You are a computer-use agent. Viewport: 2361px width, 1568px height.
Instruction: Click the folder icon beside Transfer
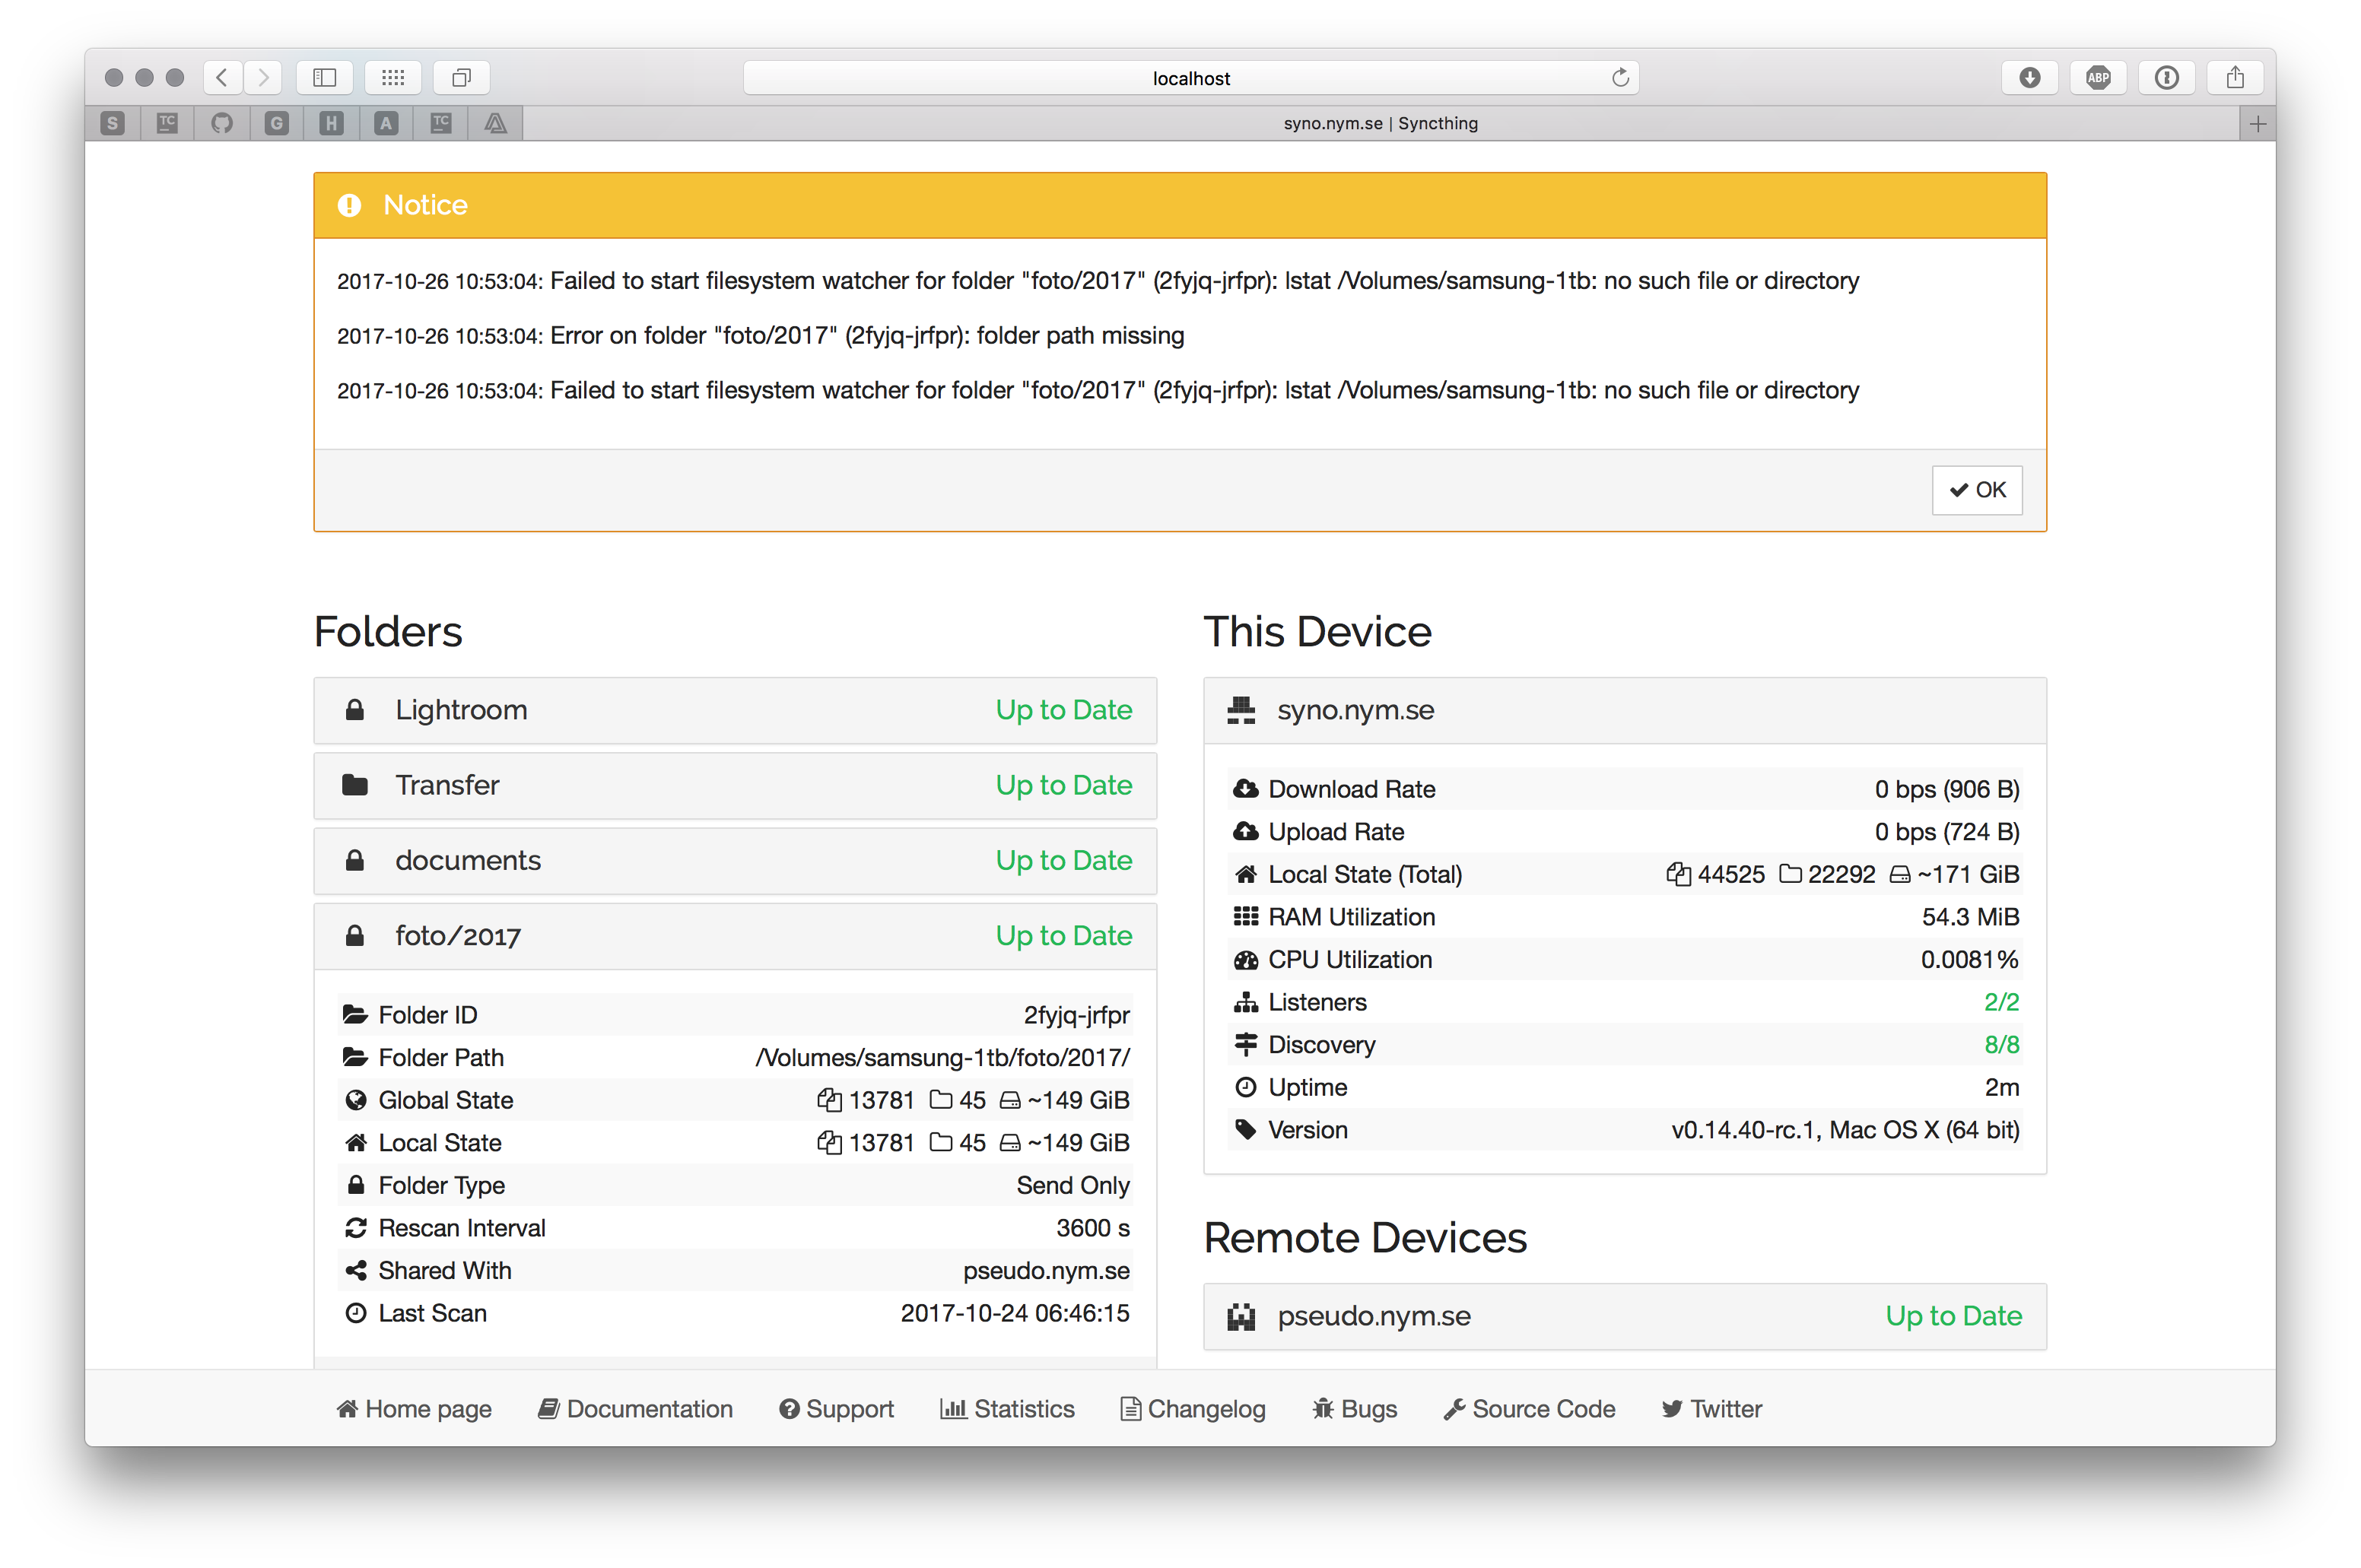(x=355, y=785)
